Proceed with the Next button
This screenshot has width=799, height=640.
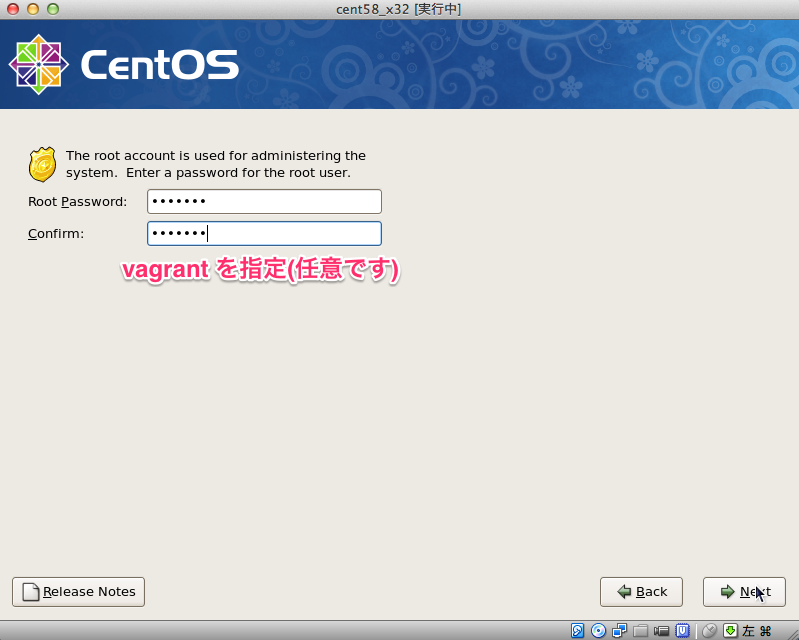[x=744, y=592]
